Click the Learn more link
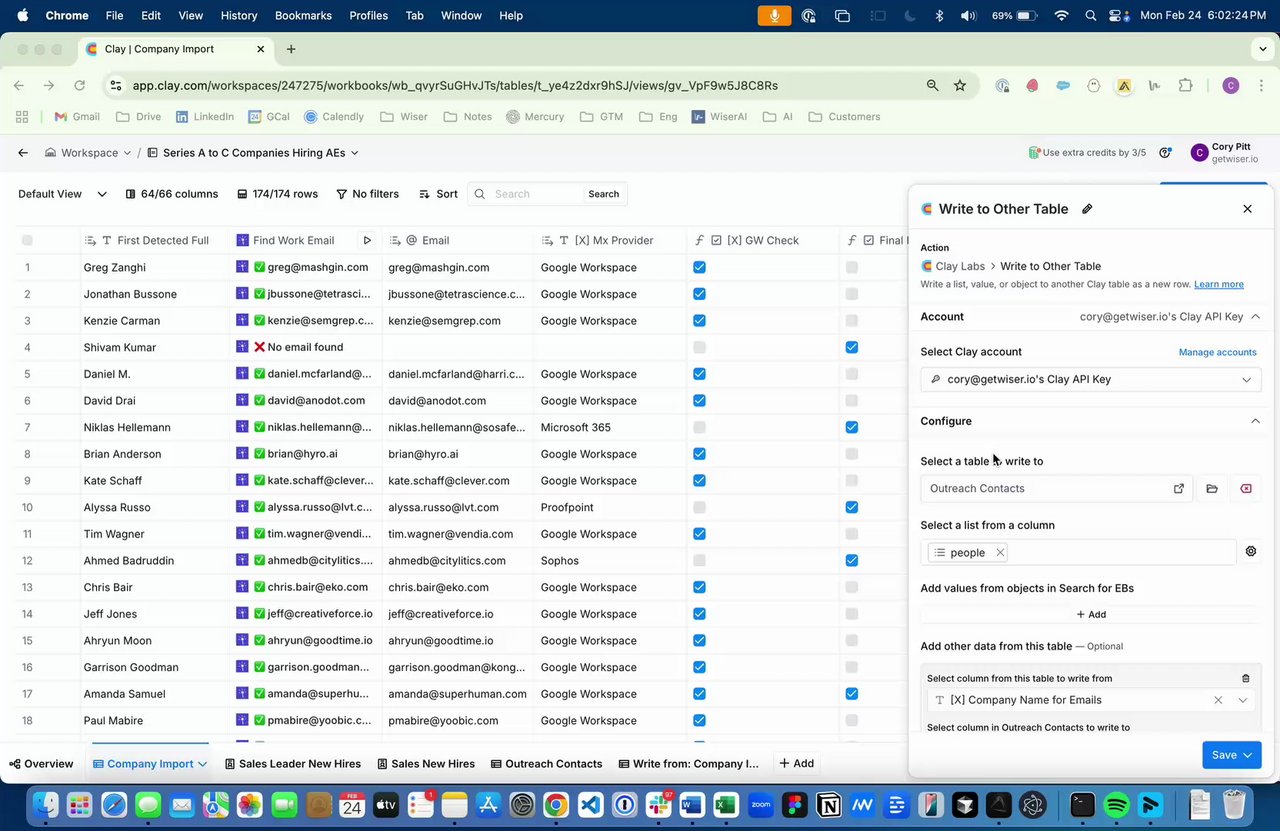 pyautogui.click(x=1219, y=284)
